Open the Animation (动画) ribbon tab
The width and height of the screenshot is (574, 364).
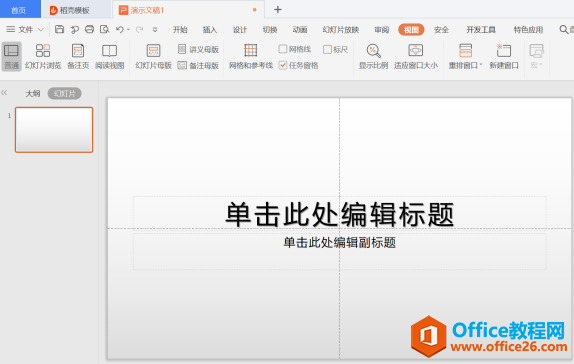(x=300, y=30)
